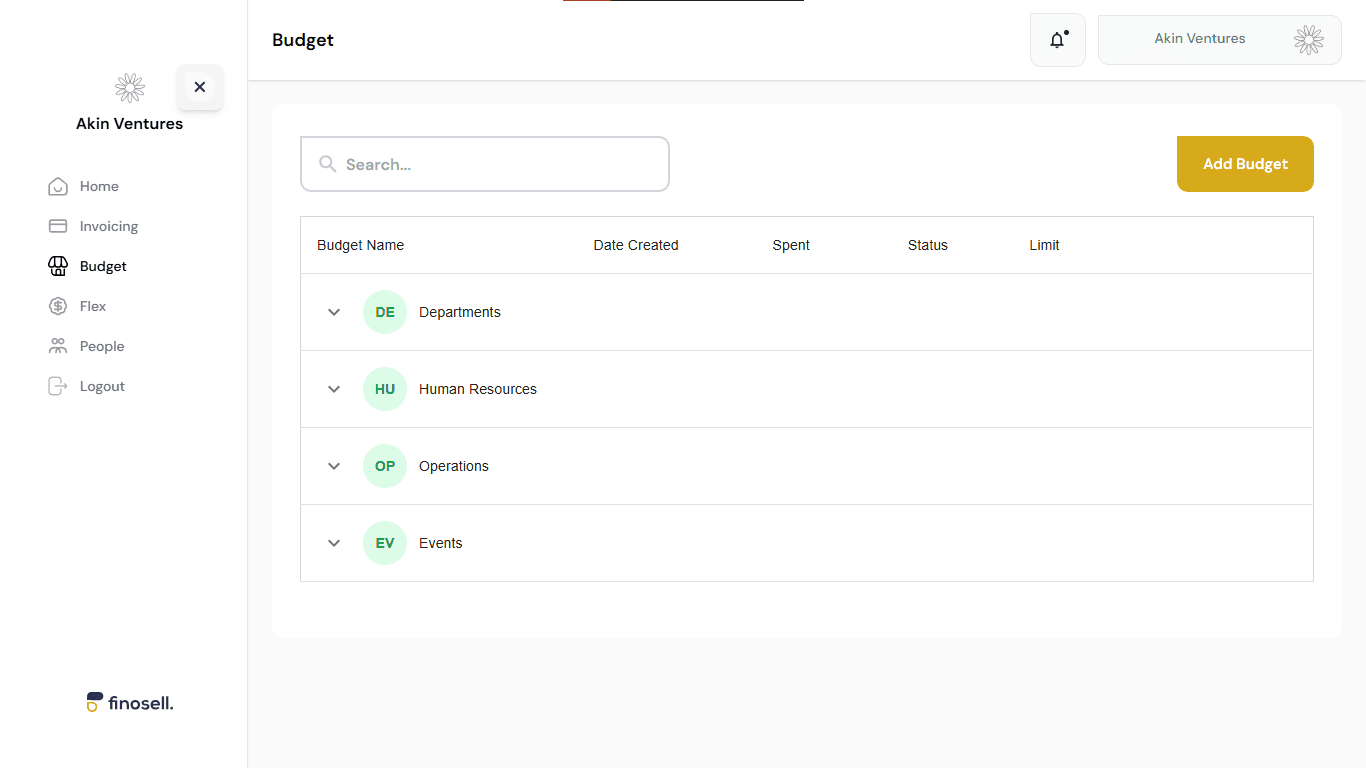Select the Human Resources budget name
1366x768 pixels.
pos(477,389)
